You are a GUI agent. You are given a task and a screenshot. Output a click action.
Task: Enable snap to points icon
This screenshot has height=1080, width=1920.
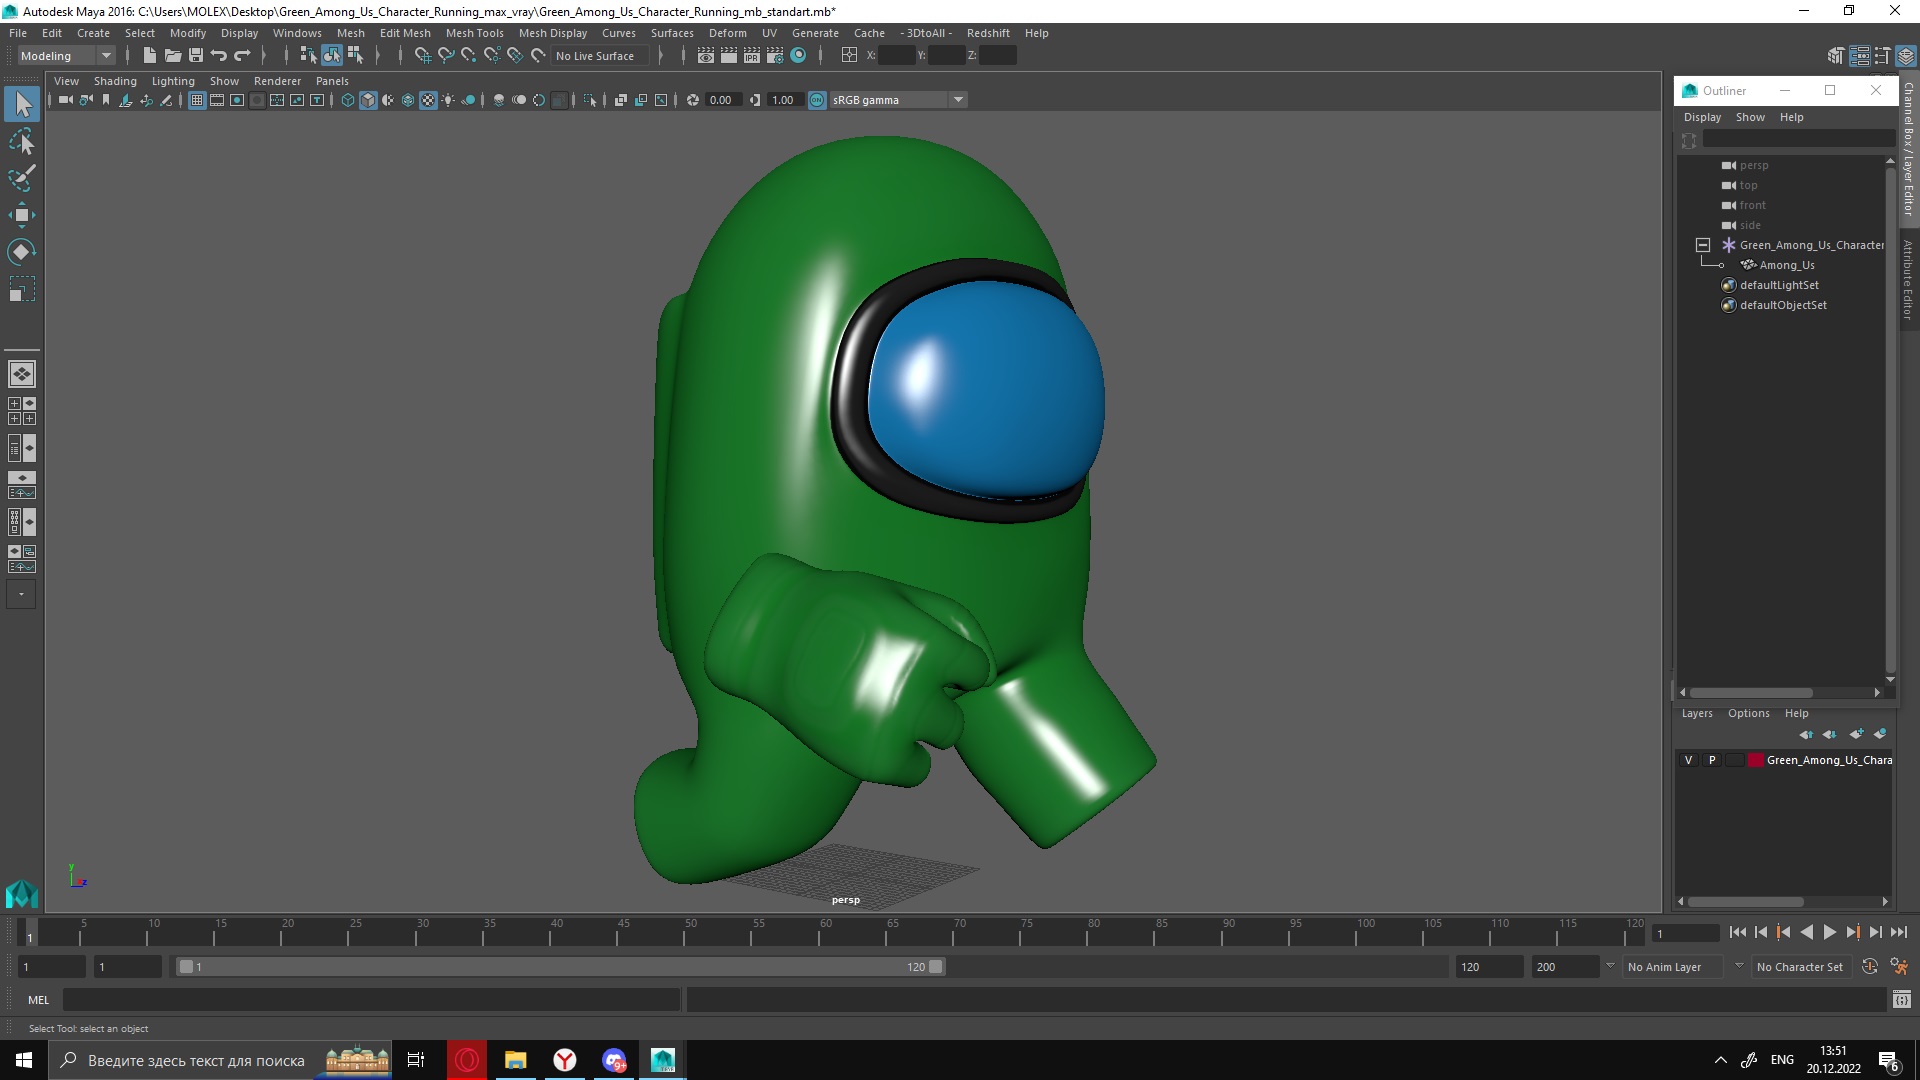[469, 56]
